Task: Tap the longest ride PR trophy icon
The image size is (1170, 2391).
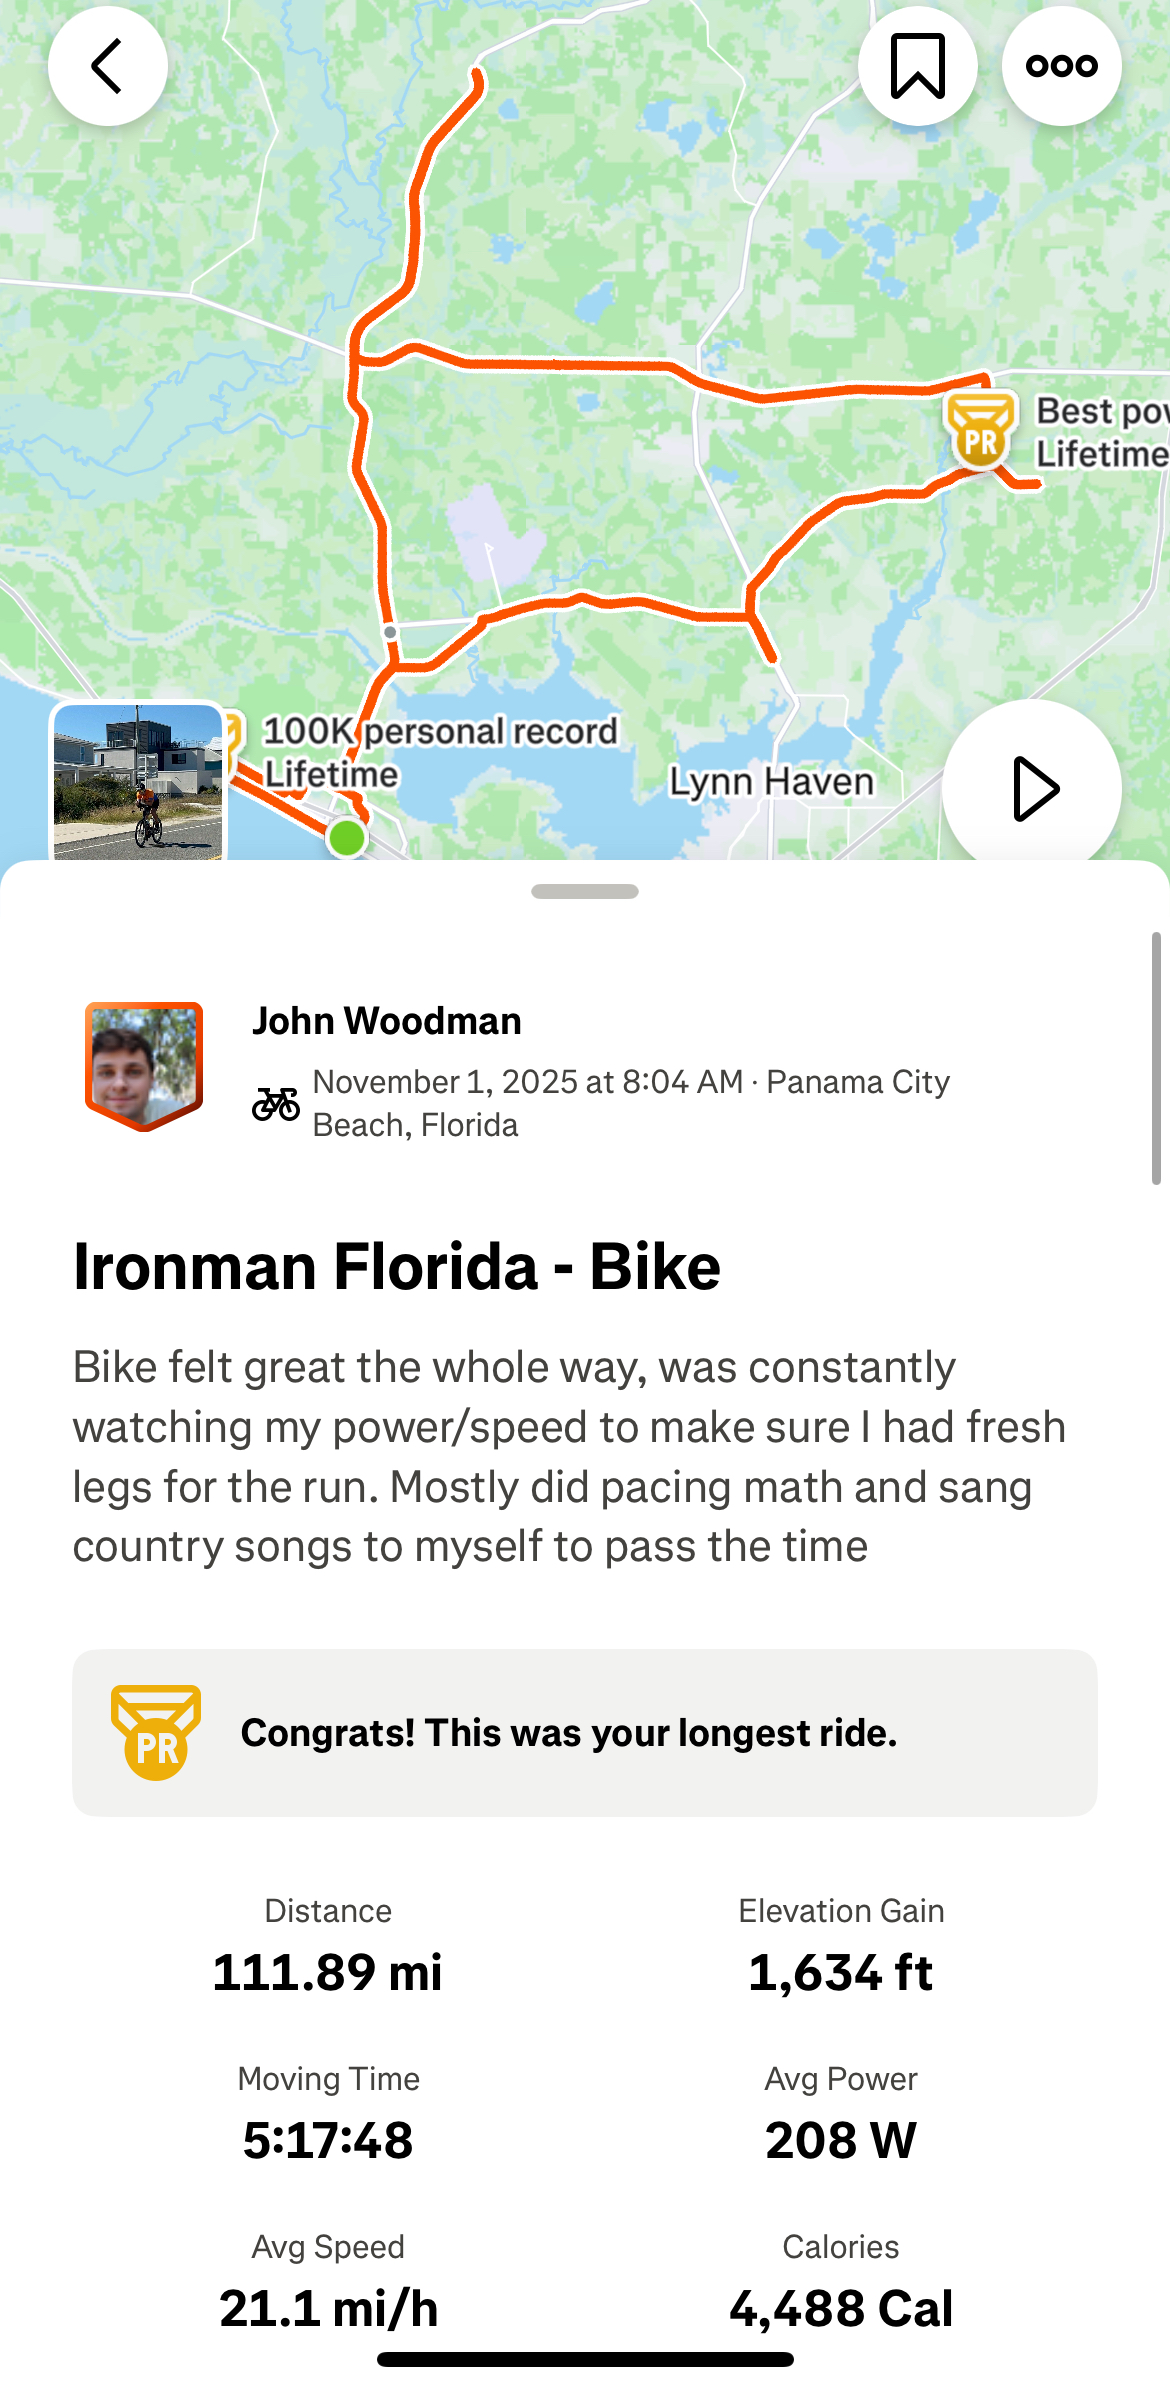Action: pyautogui.click(x=156, y=1732)
